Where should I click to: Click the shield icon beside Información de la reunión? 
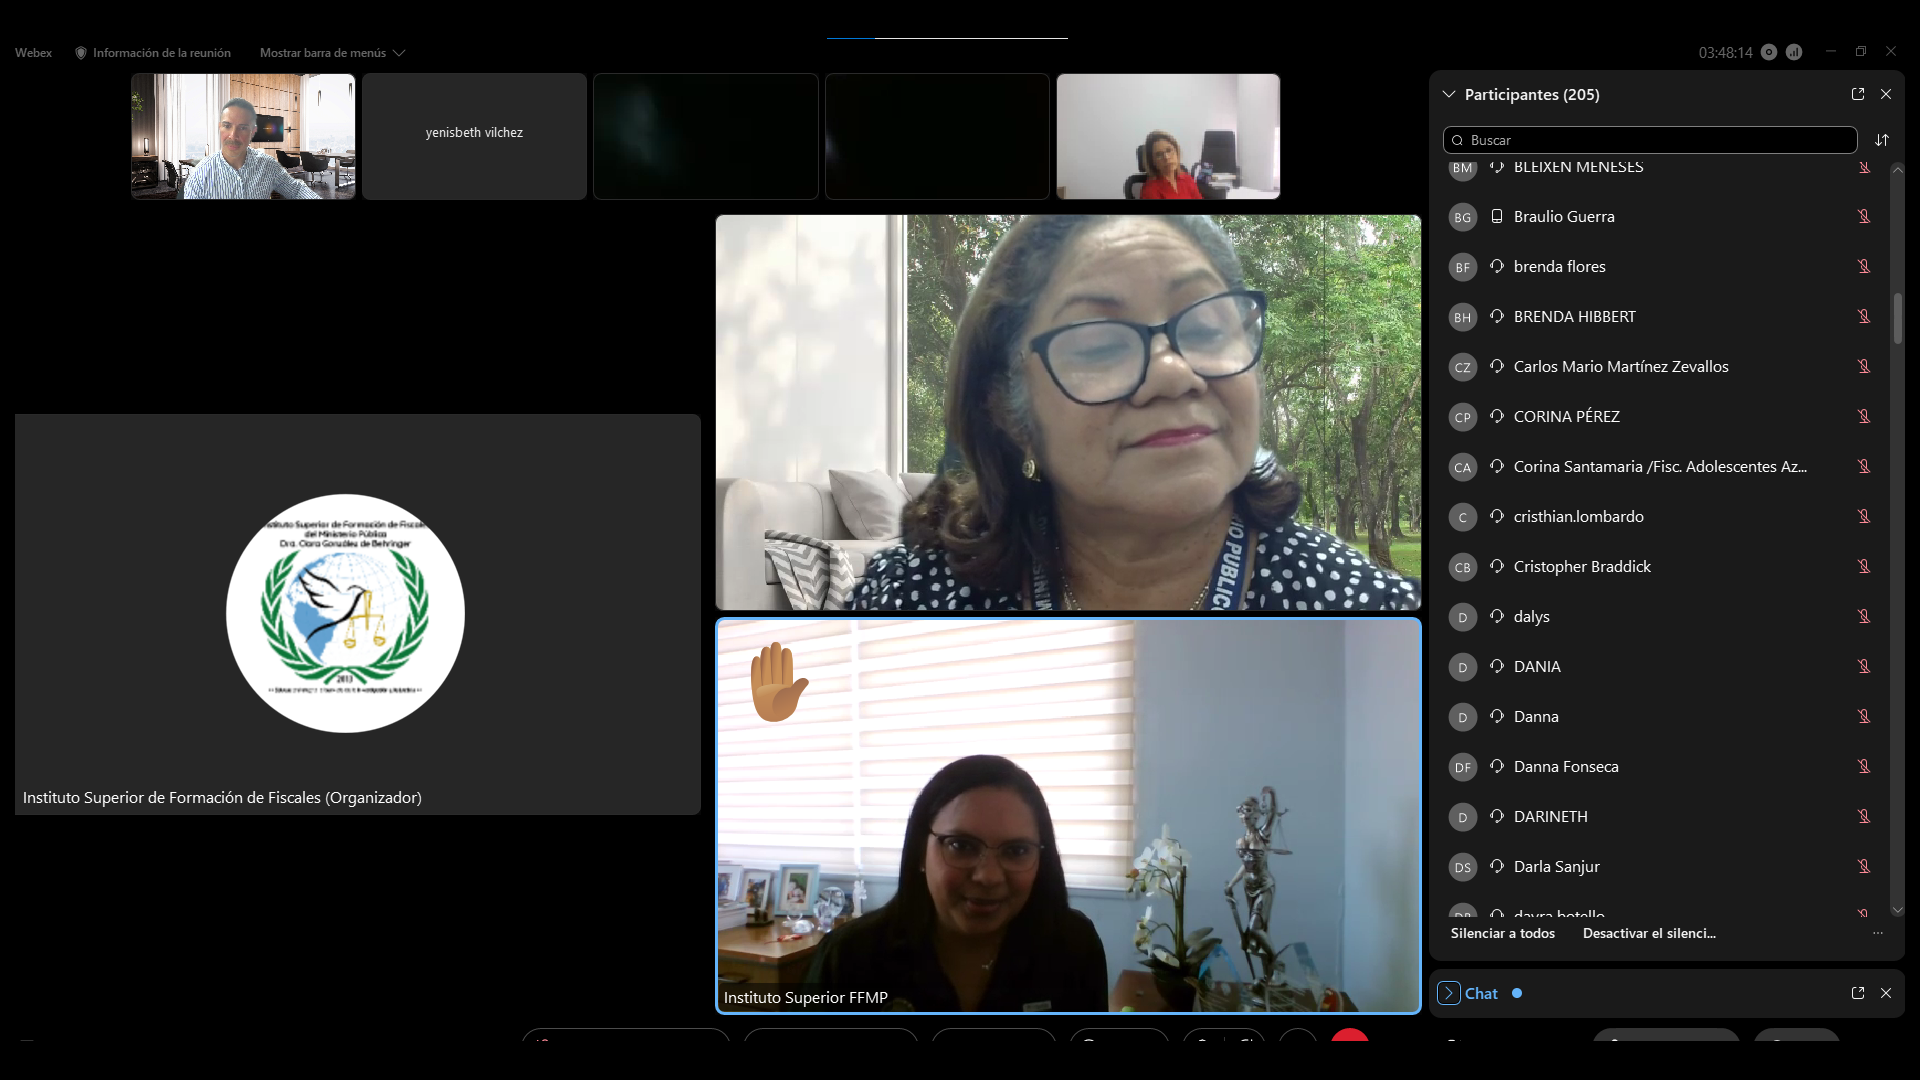click(x=81, y=53)
